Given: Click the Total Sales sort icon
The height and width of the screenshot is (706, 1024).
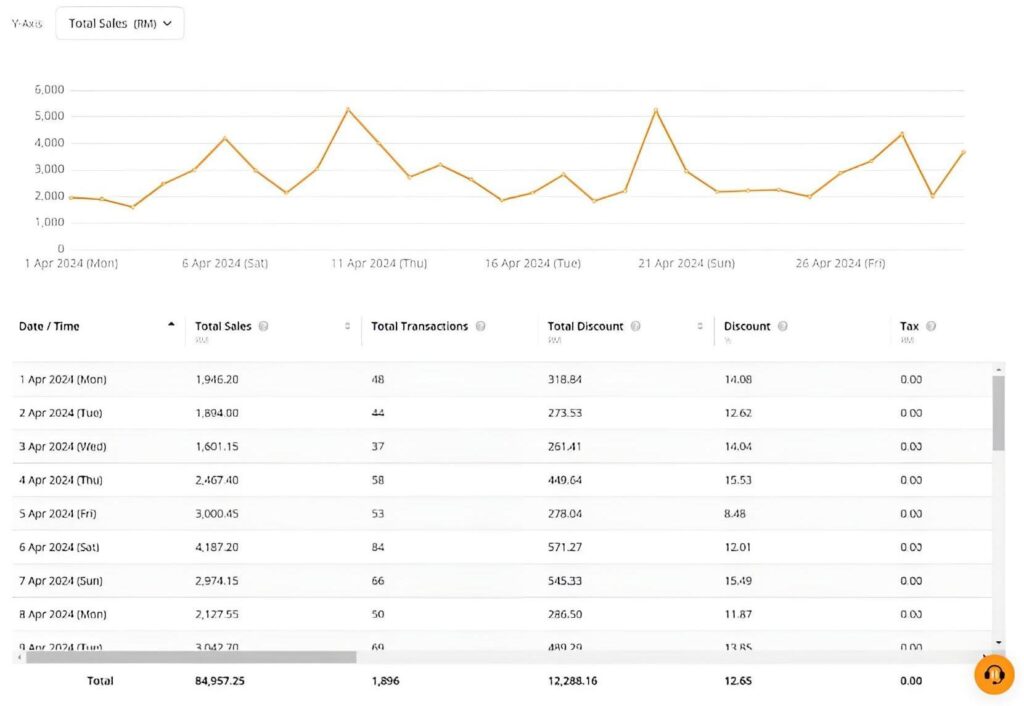Looking at the screenshot, I should pyautogui.click(x=345, y=325).
